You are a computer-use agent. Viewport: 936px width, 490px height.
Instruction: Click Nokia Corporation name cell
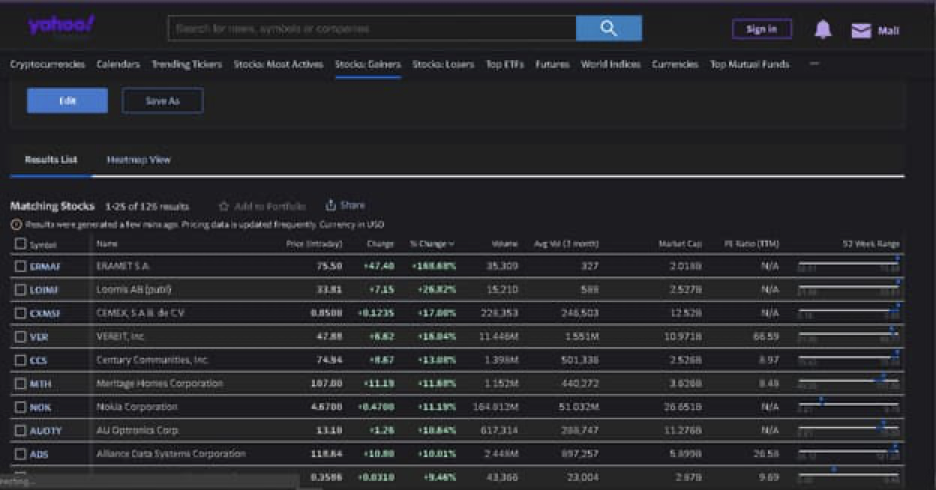point(137,406)
